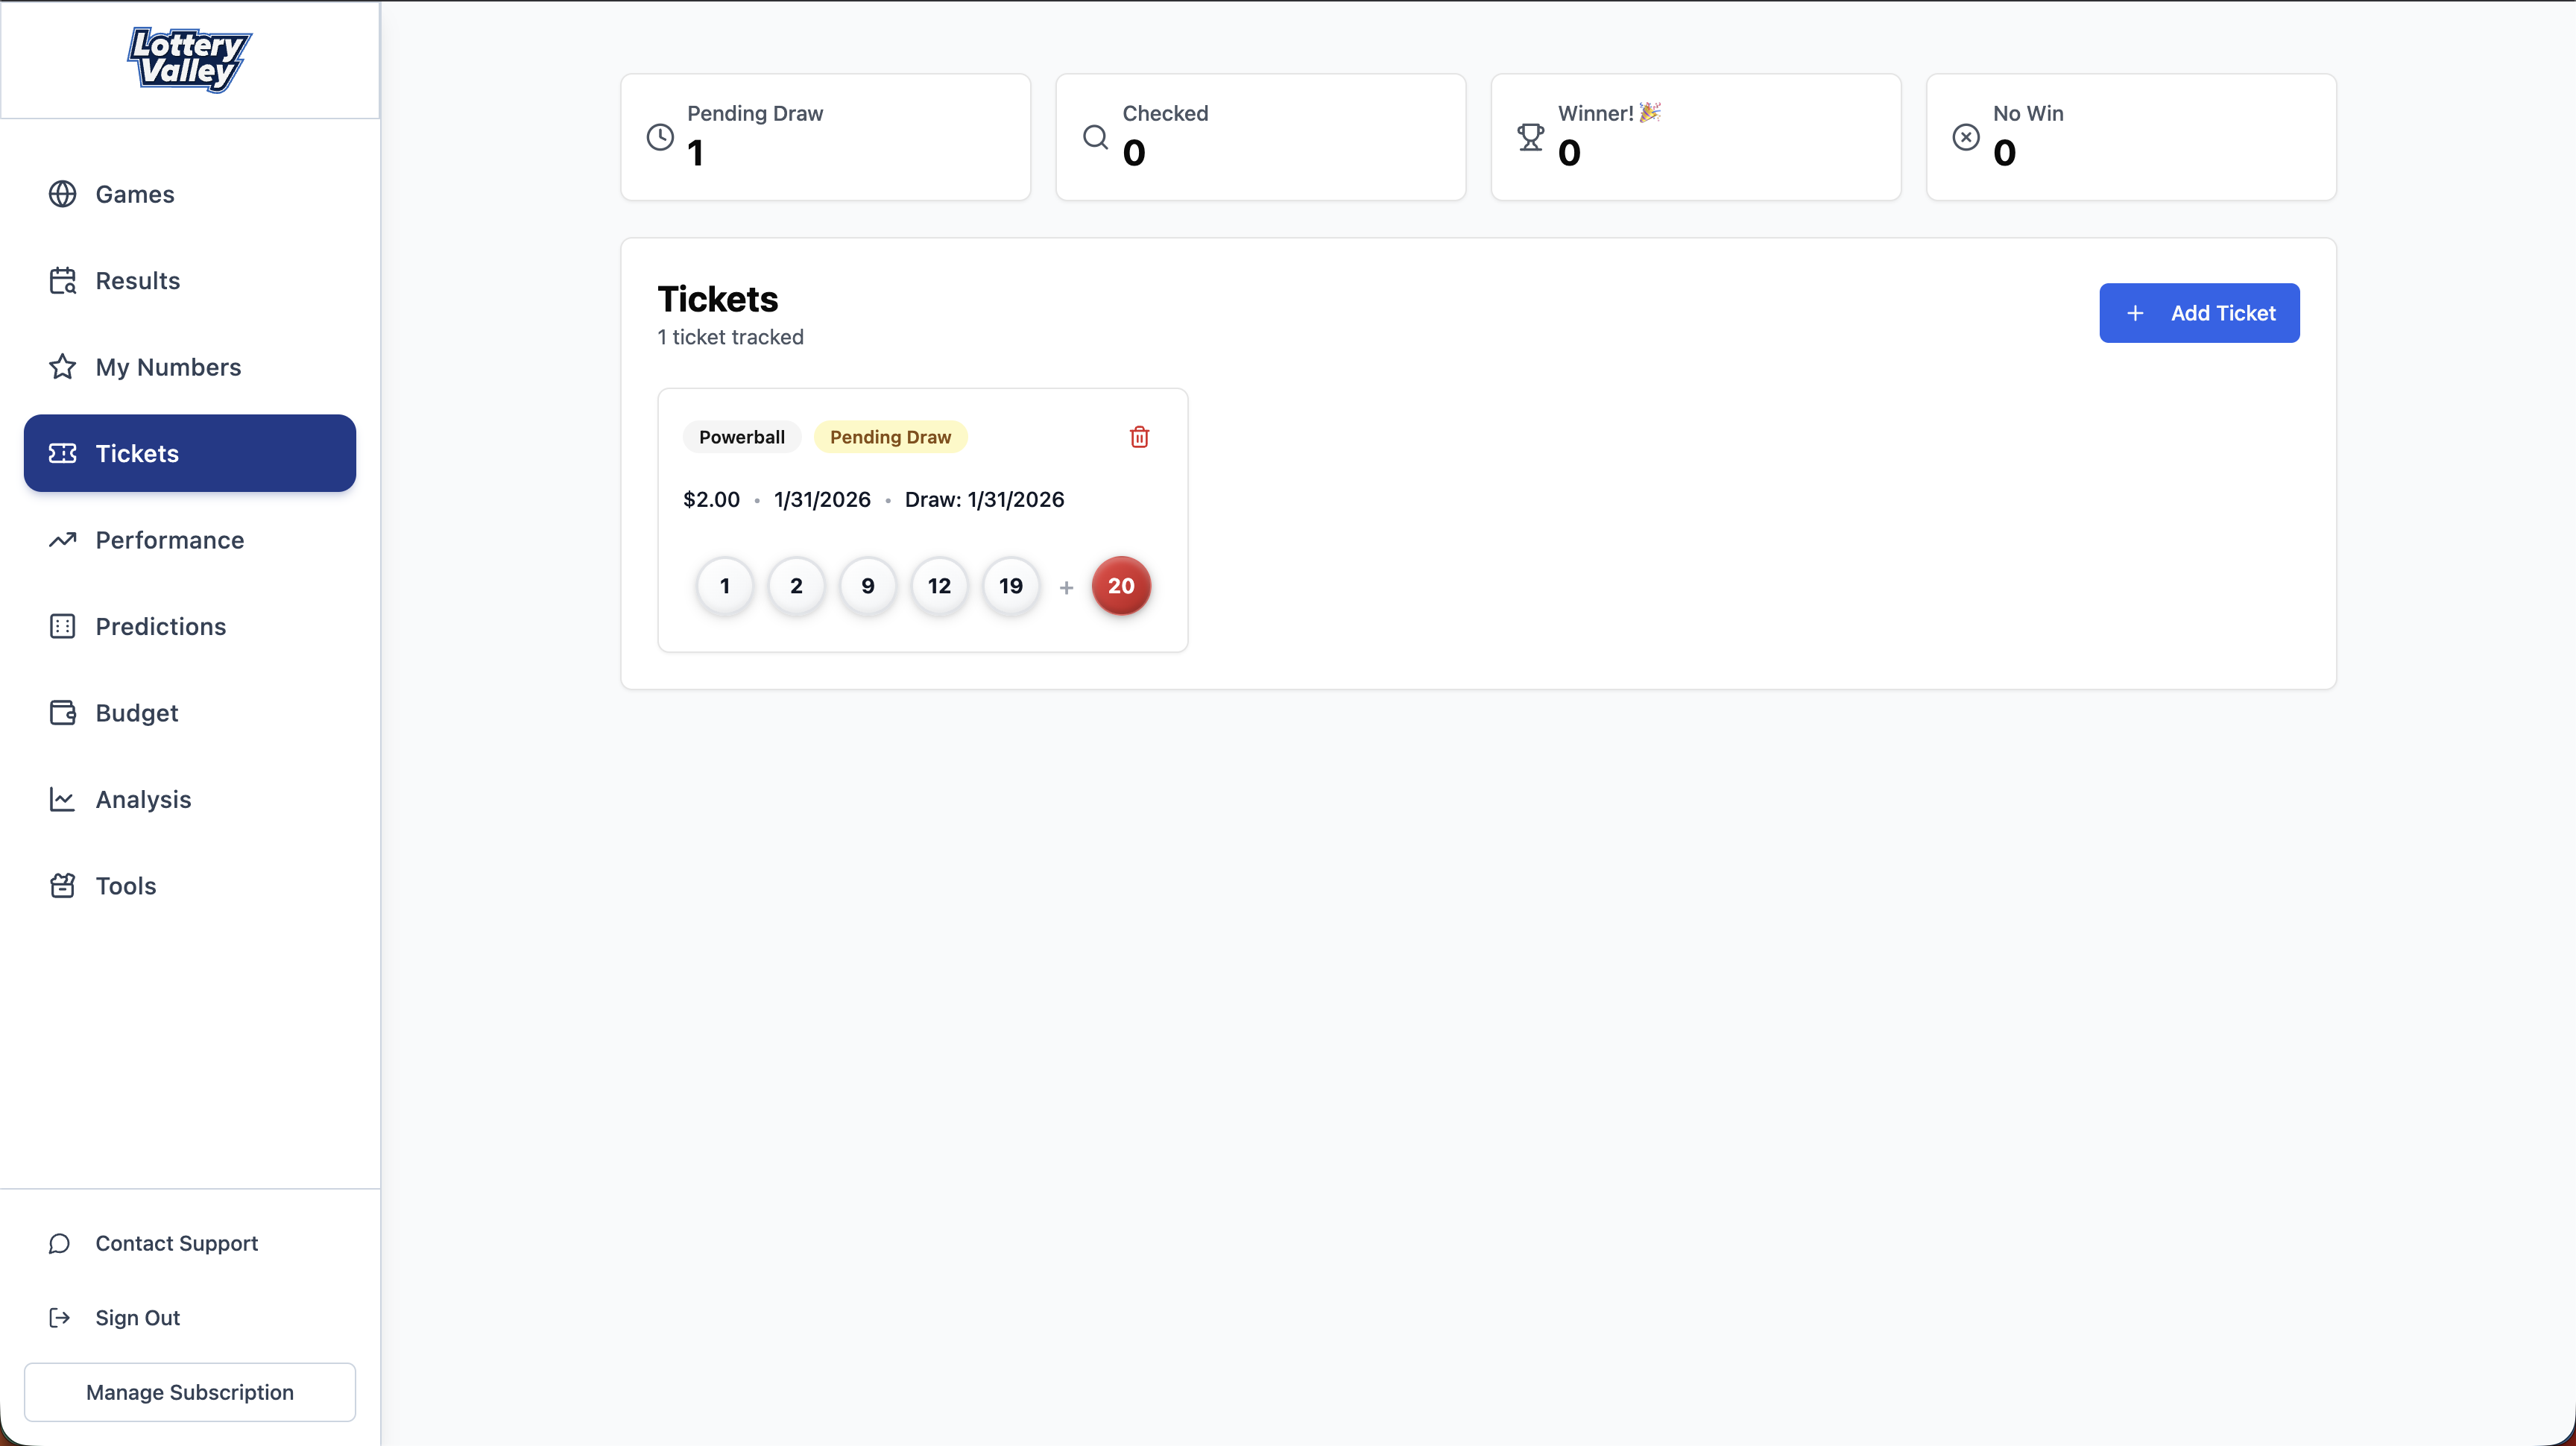Click the star icon for My Numbers

[x=62, y=367]
